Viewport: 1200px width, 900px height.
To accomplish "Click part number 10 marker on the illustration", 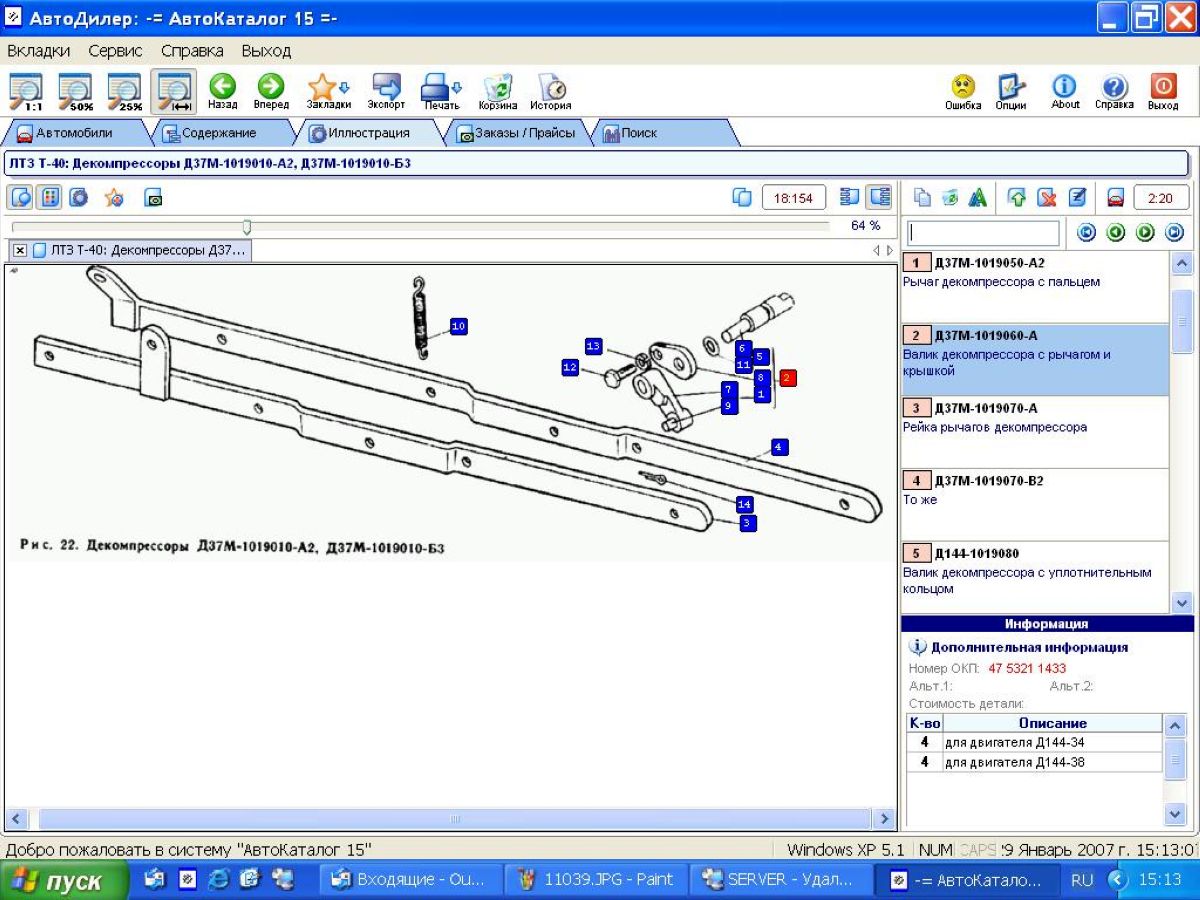I will 458,326.
